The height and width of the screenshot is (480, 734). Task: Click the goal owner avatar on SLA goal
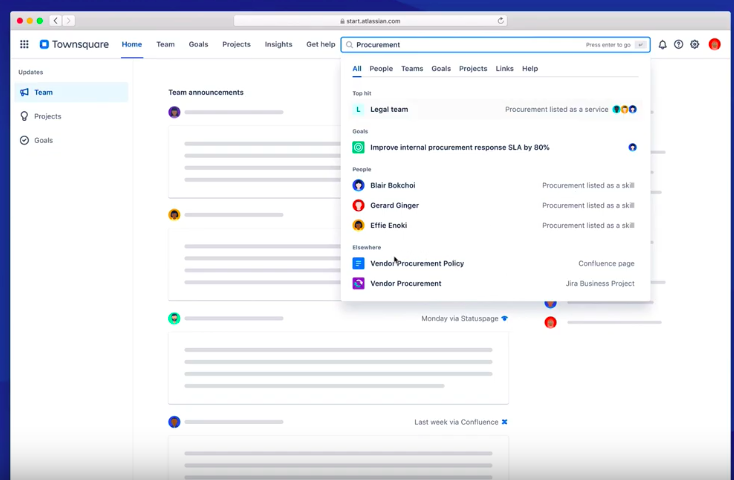[632, 147]
